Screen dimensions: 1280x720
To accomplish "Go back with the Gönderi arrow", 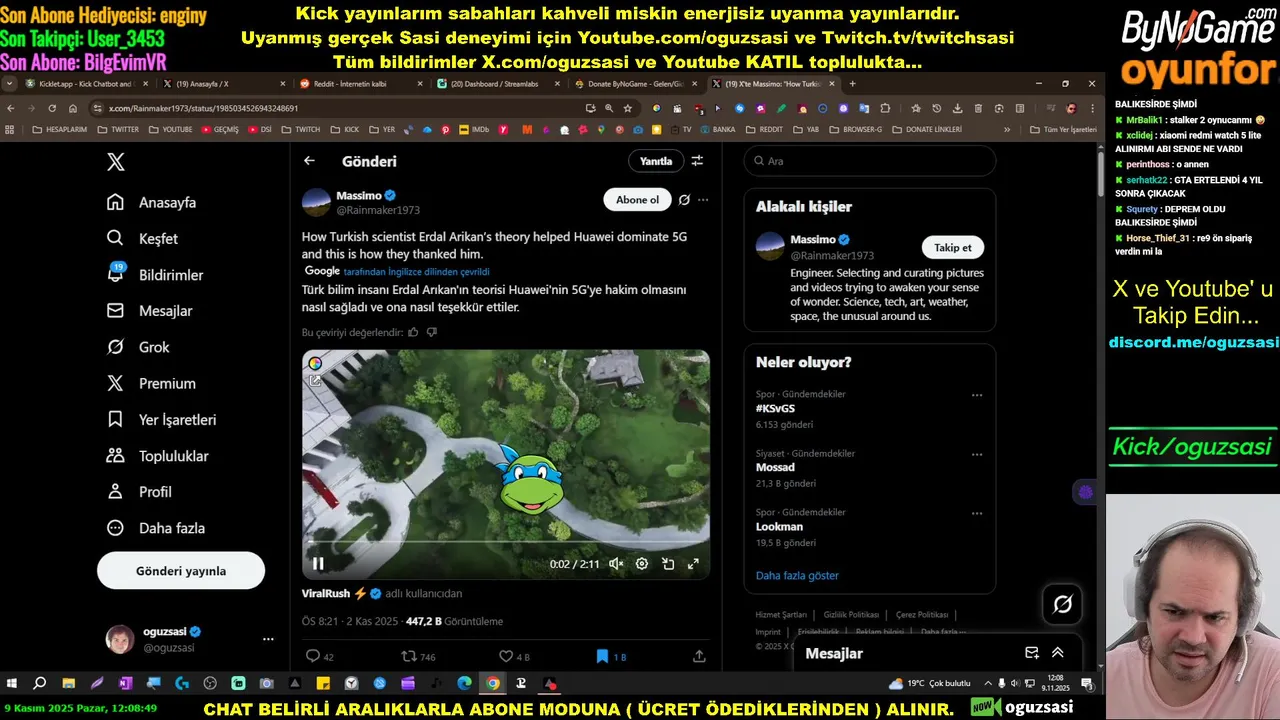I will pyautogui.click(x=309, y=161).
